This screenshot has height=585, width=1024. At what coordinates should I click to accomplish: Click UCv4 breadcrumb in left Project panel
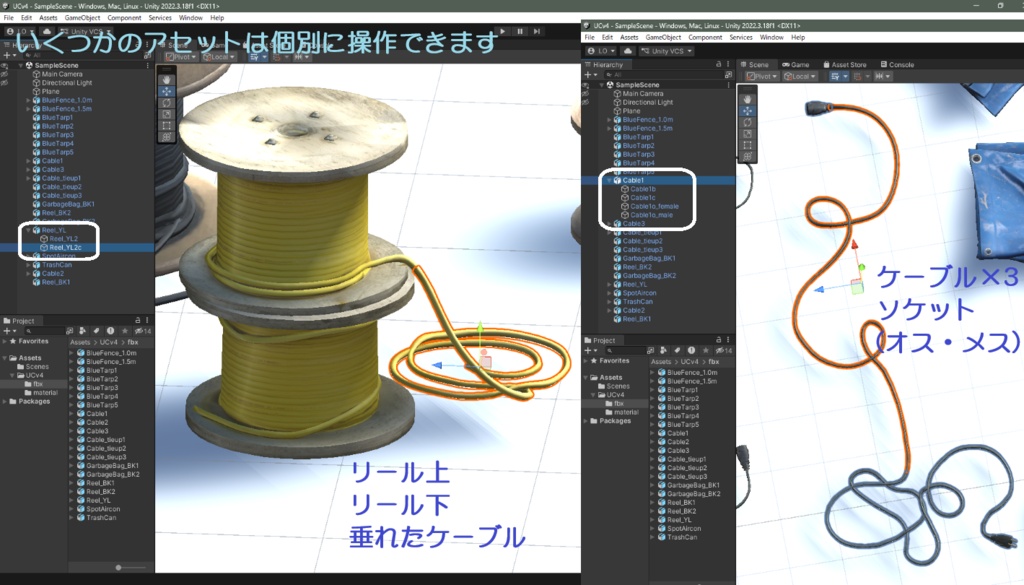tap(108, 342)
